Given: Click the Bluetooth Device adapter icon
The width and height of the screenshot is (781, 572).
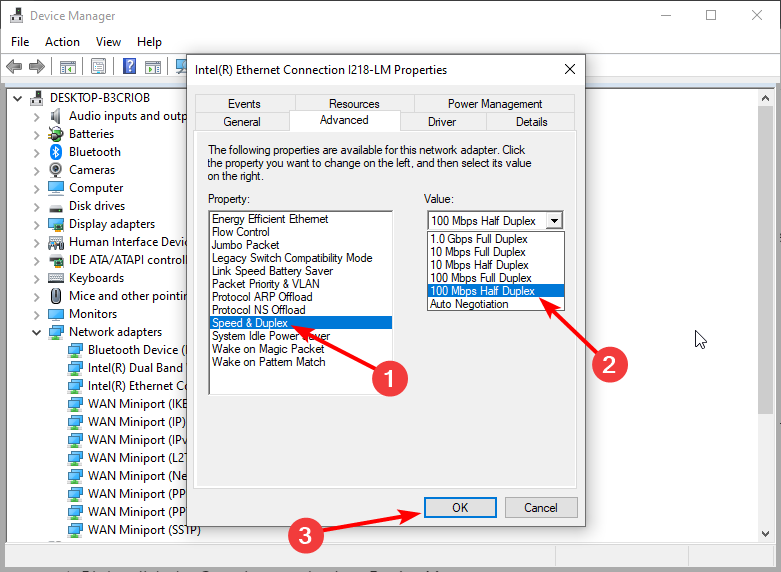Looking at the screenshot, I should tap(75, 350).
